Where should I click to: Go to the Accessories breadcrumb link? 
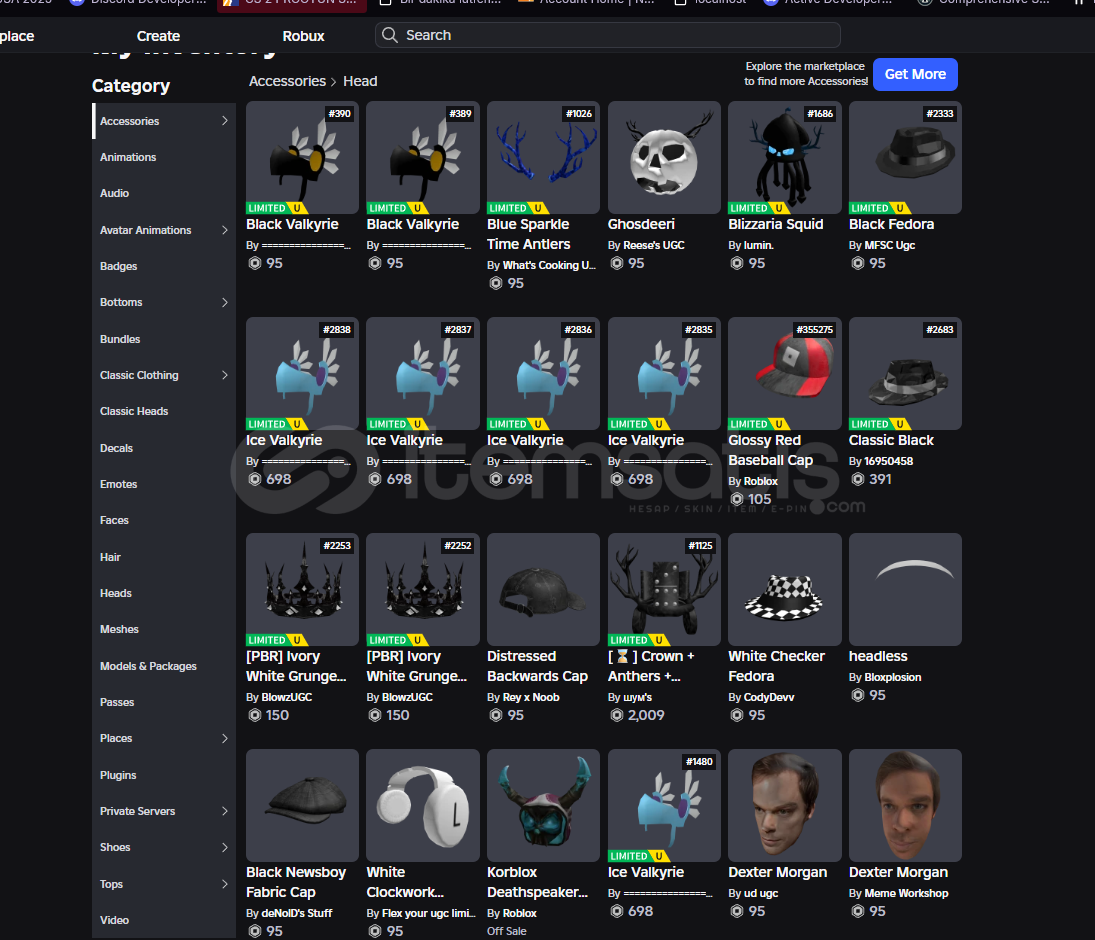click(x=287, y=81)
